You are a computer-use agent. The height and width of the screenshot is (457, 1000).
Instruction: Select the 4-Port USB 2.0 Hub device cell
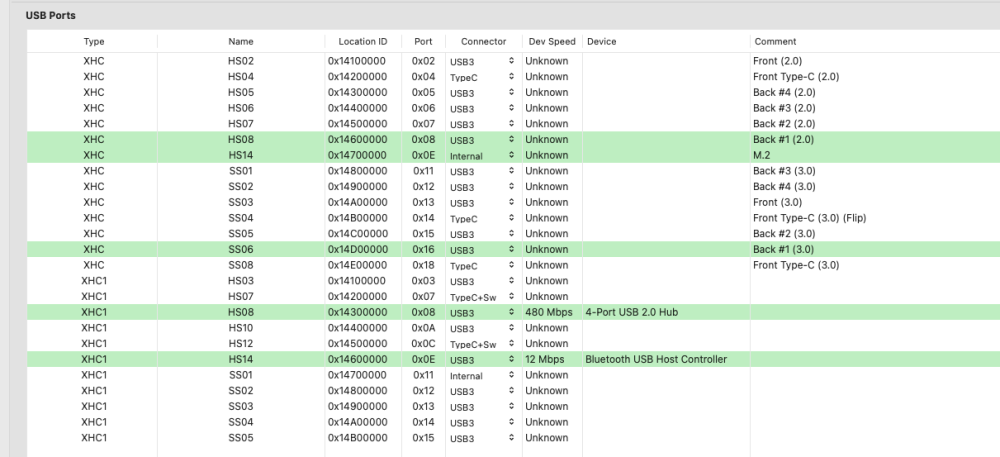click(x=631, y=312)
